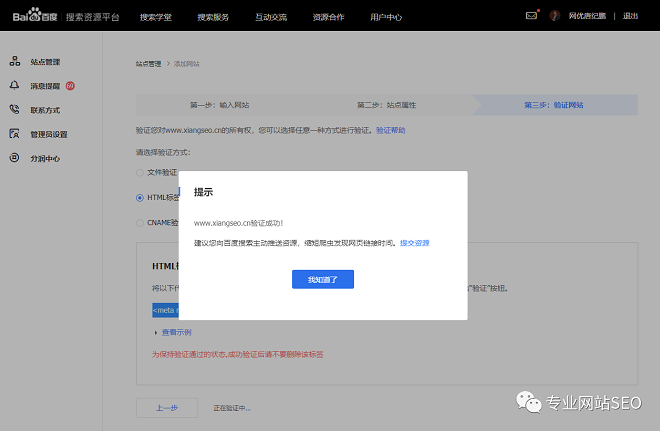Click the 分润中心 sidebar icon

click(14, 158)
